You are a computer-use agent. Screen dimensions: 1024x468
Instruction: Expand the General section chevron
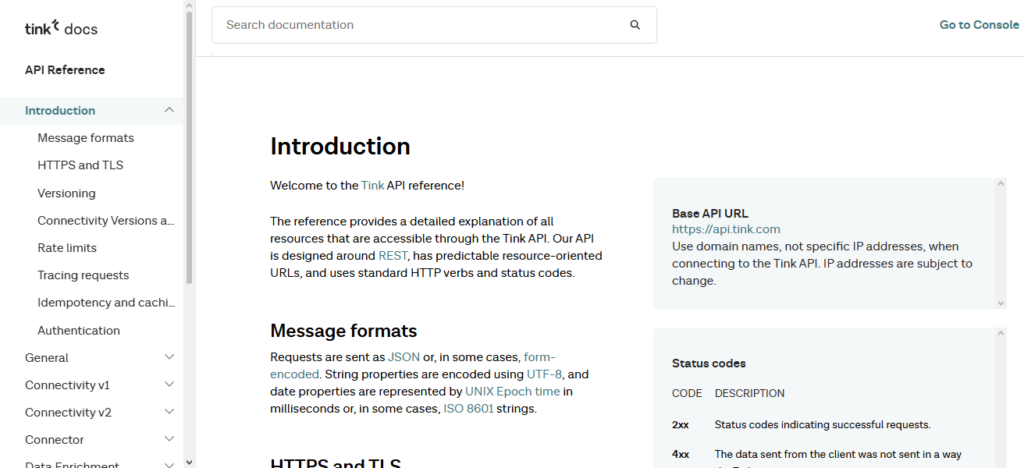coord(169,357)
